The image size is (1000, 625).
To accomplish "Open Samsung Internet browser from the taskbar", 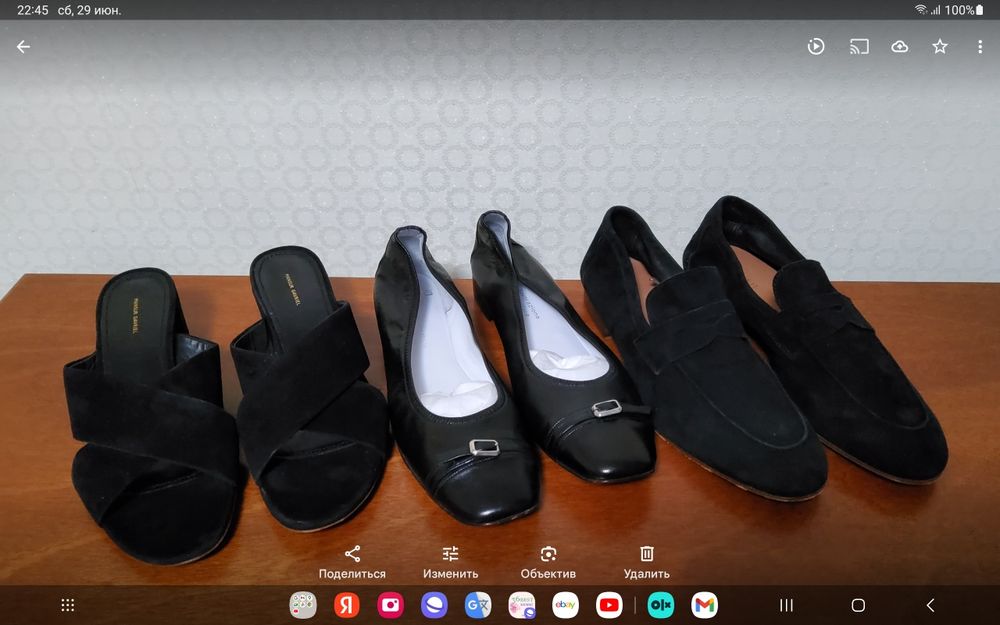I will [x=434, y=605].
